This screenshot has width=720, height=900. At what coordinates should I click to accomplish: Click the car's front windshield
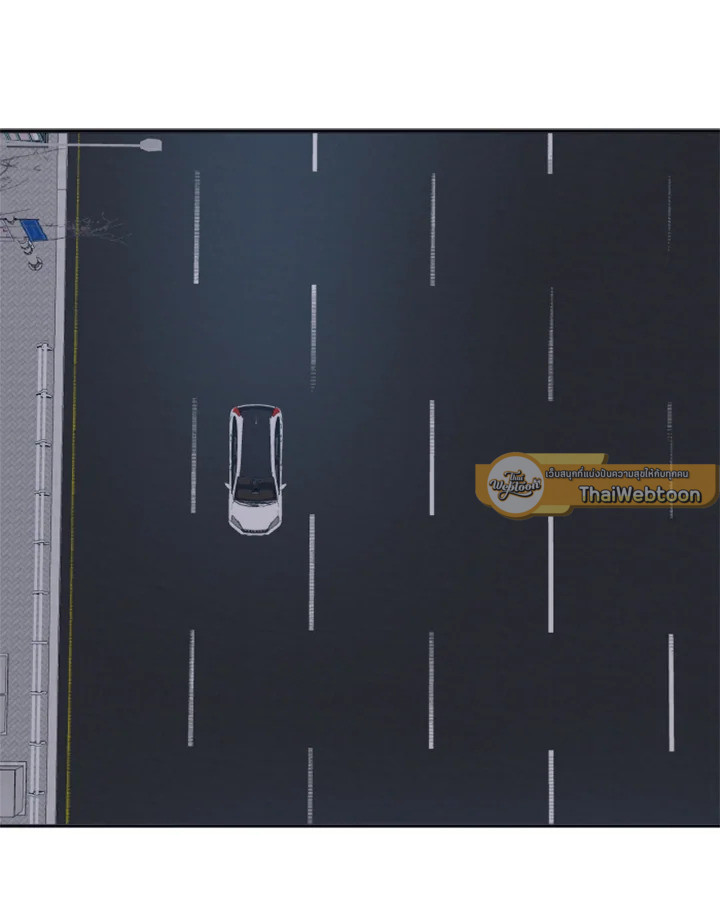pos(255,489)
